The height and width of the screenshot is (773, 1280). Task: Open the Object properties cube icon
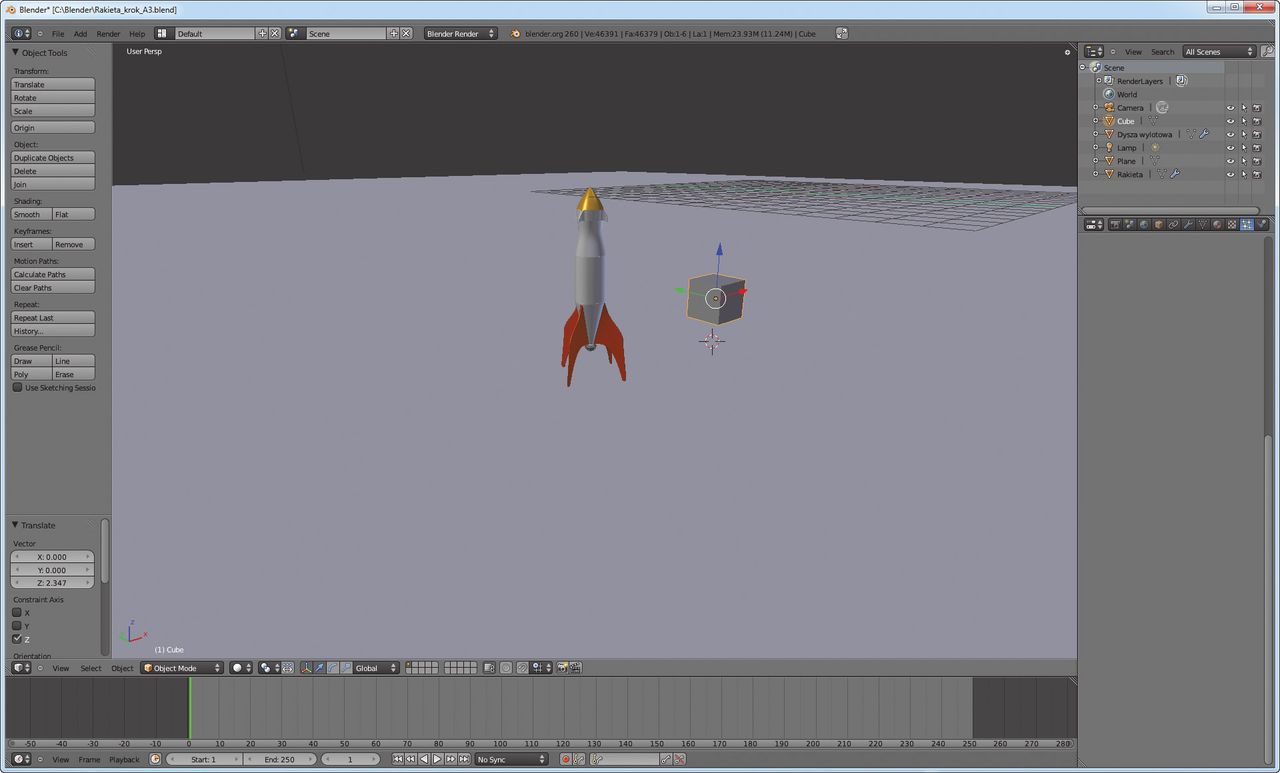1159,224
